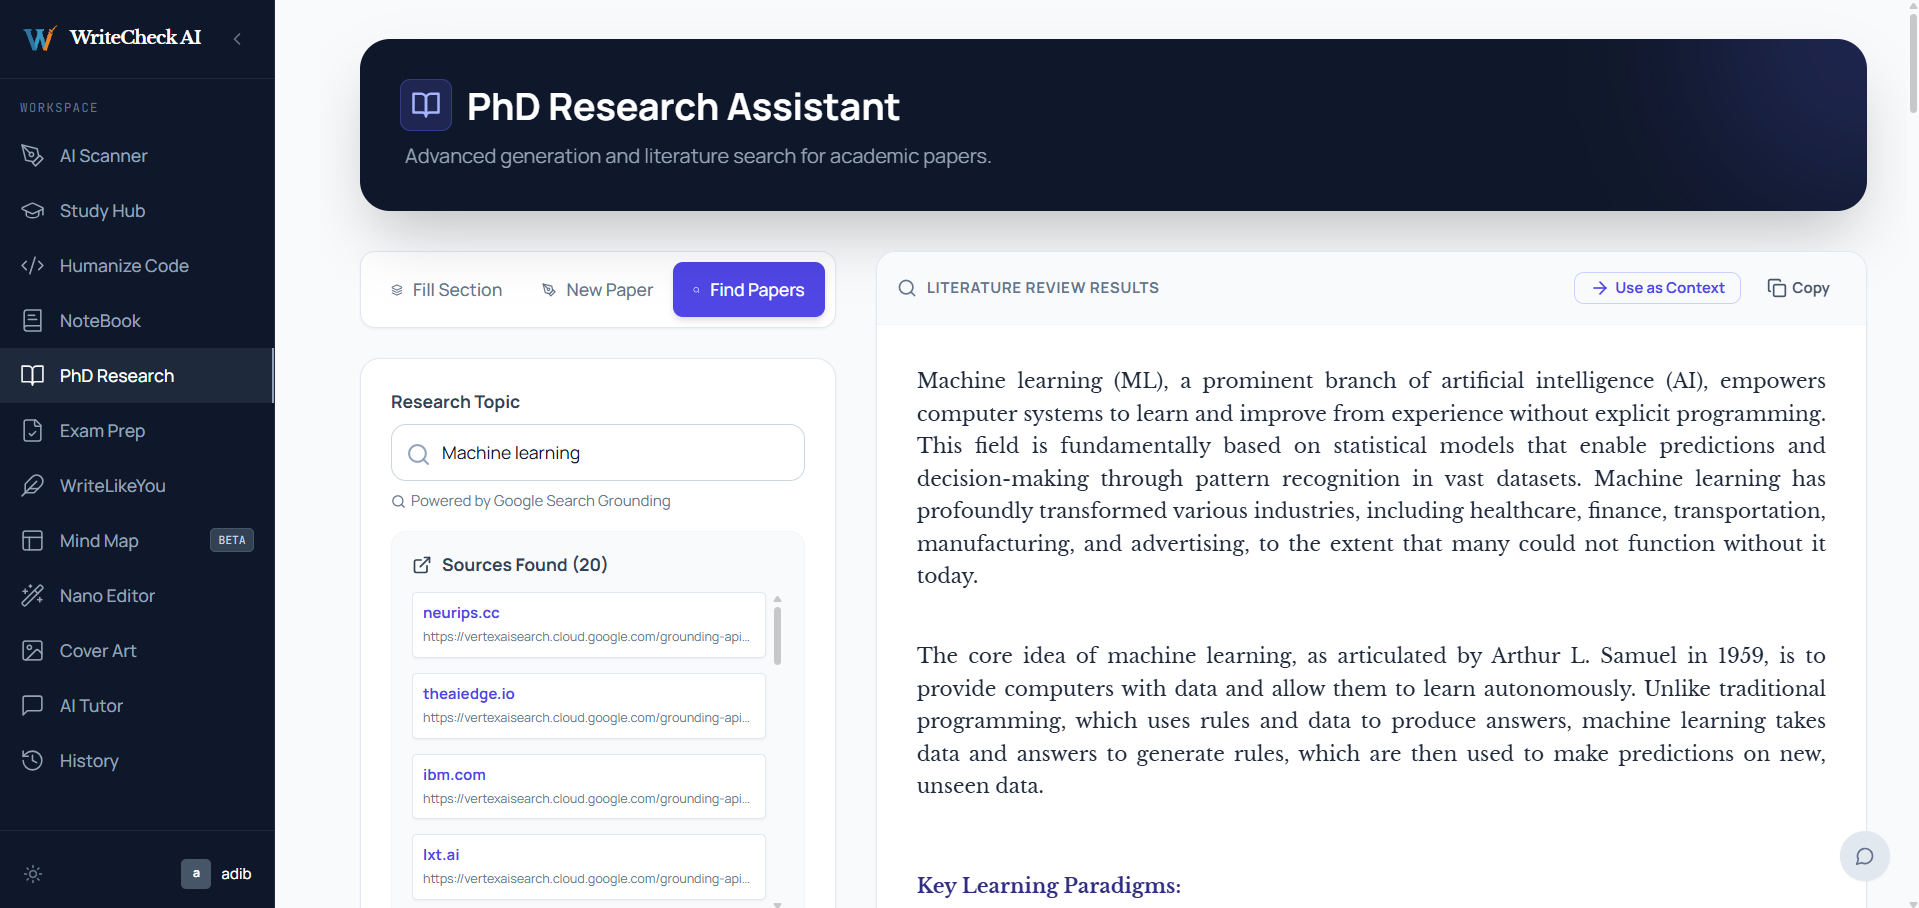Image resolution: width=1919 pixels, height=908 pixels.
Task: Open the Humanize Code tool
Action: [123, 266]
